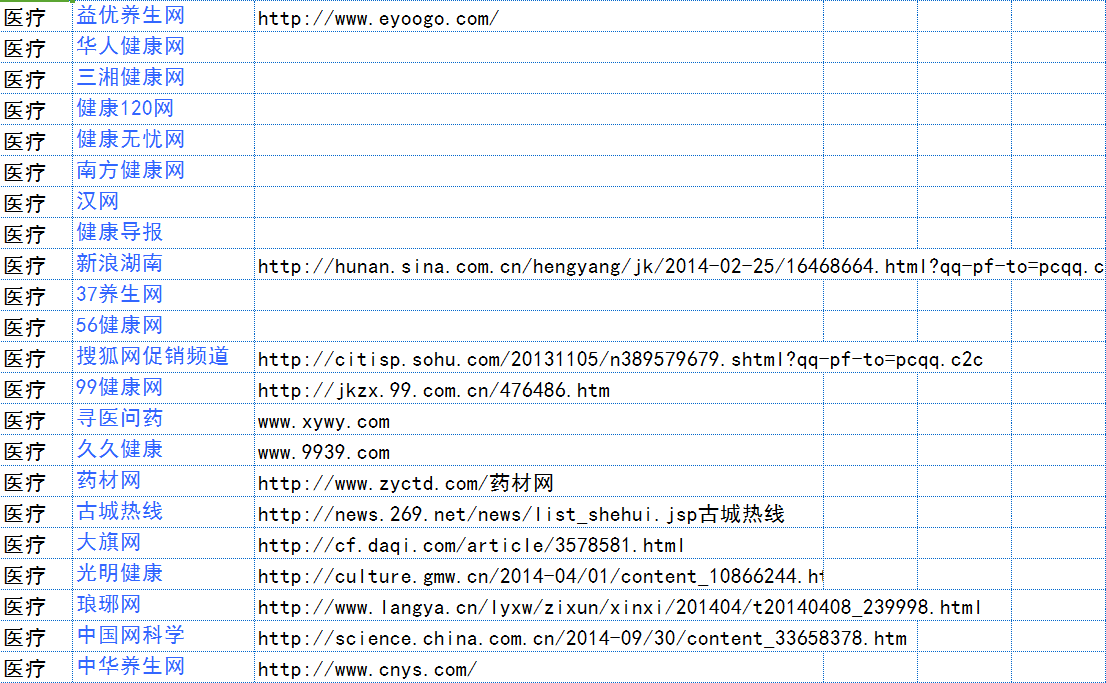Open the 健康导报 link
The height and width of the screenshot is (683, 1106).
tap(119, 232)
